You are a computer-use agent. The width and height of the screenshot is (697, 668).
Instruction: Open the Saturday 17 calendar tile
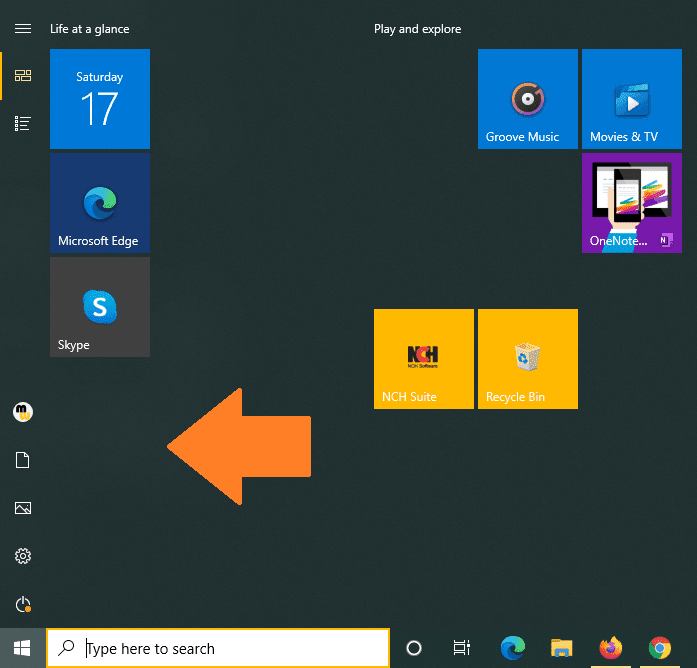[x=100, y=99]
